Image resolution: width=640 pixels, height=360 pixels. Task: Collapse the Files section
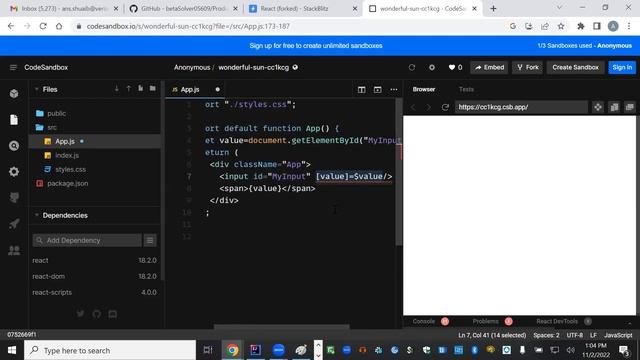(36, 89)
